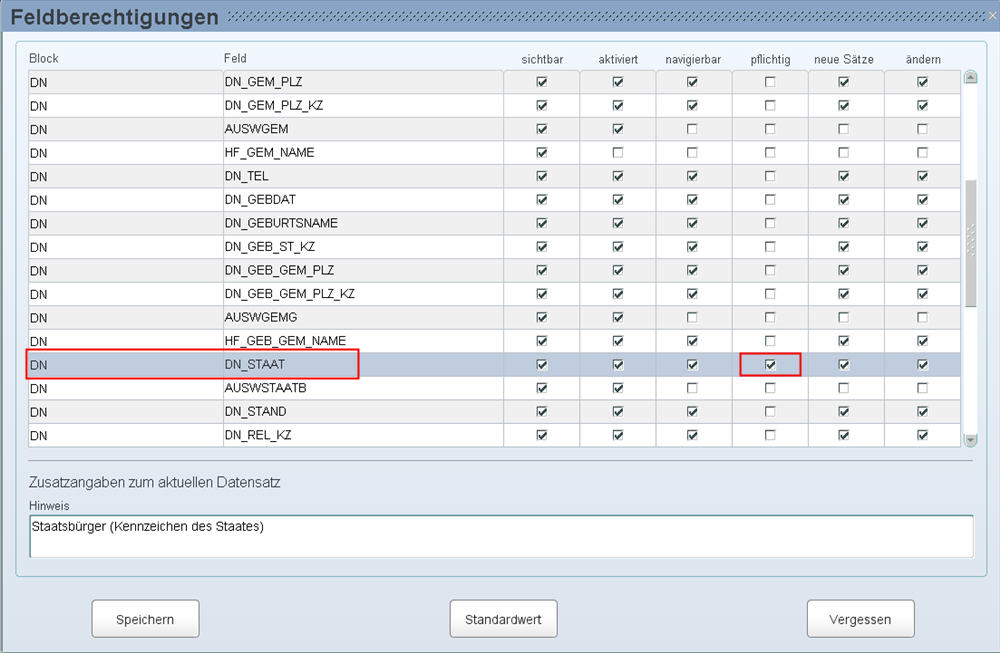
Task: Click the vertical scrollbar thumb
Action: tap(970, 240)
